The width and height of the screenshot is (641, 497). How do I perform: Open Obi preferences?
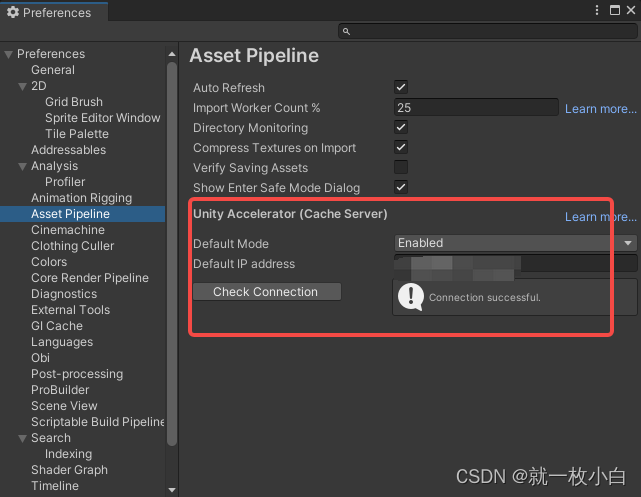pyautogui.click(x=40, y=358)
